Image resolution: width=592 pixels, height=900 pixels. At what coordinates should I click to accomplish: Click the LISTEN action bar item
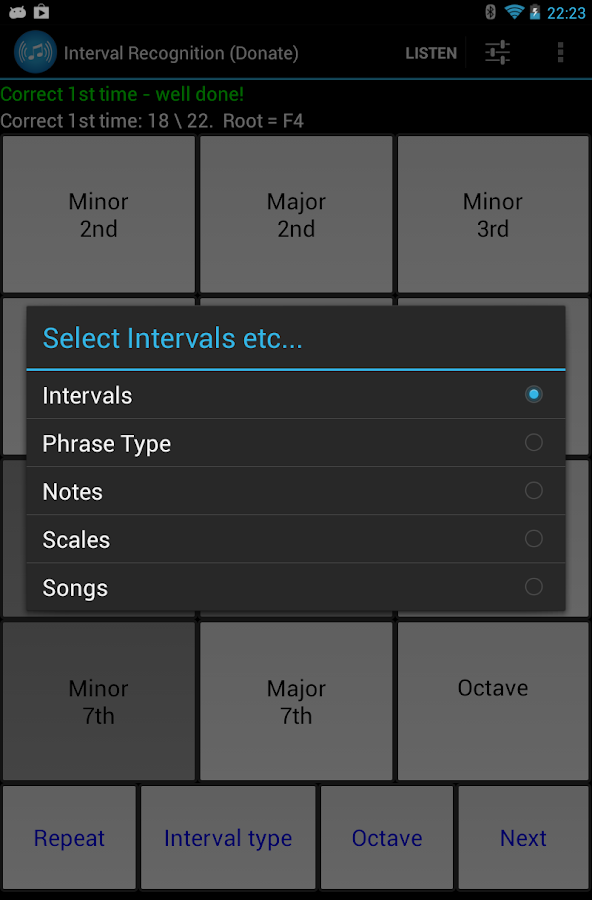tap(431, 53)
